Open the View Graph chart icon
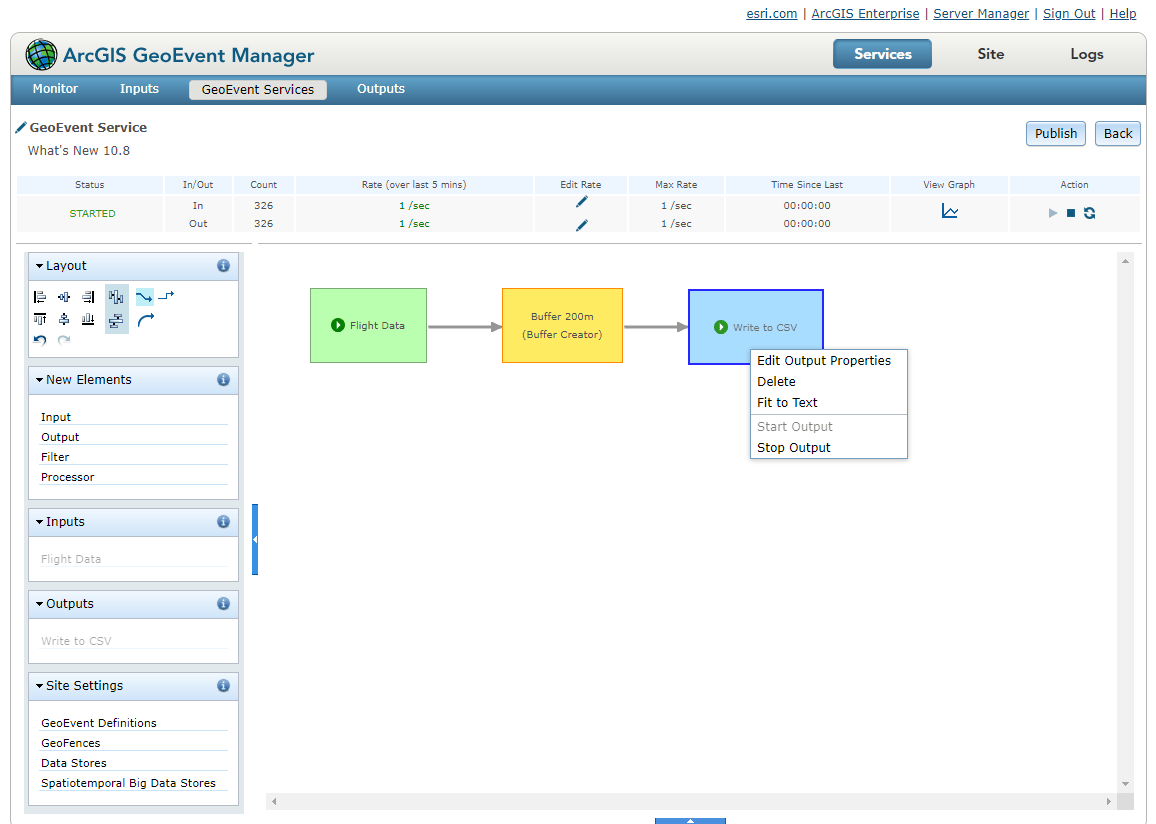Image resolution: width=1156 pixels, height=824 pixels. (x=948, y=212)
